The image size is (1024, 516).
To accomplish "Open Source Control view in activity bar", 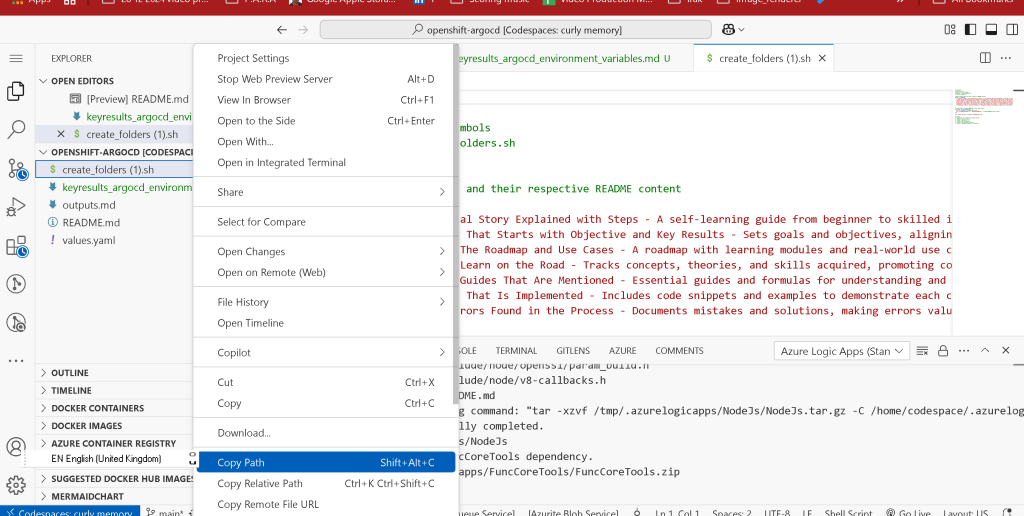I will pyautogui.click(x=16, y=169).
